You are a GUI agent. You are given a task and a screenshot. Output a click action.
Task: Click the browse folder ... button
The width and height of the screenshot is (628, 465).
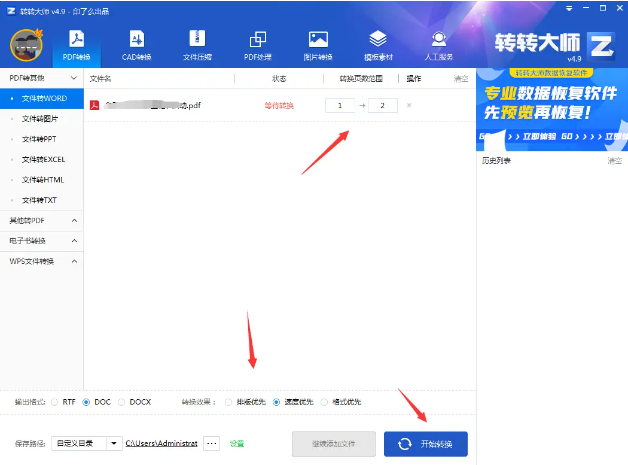211,443
